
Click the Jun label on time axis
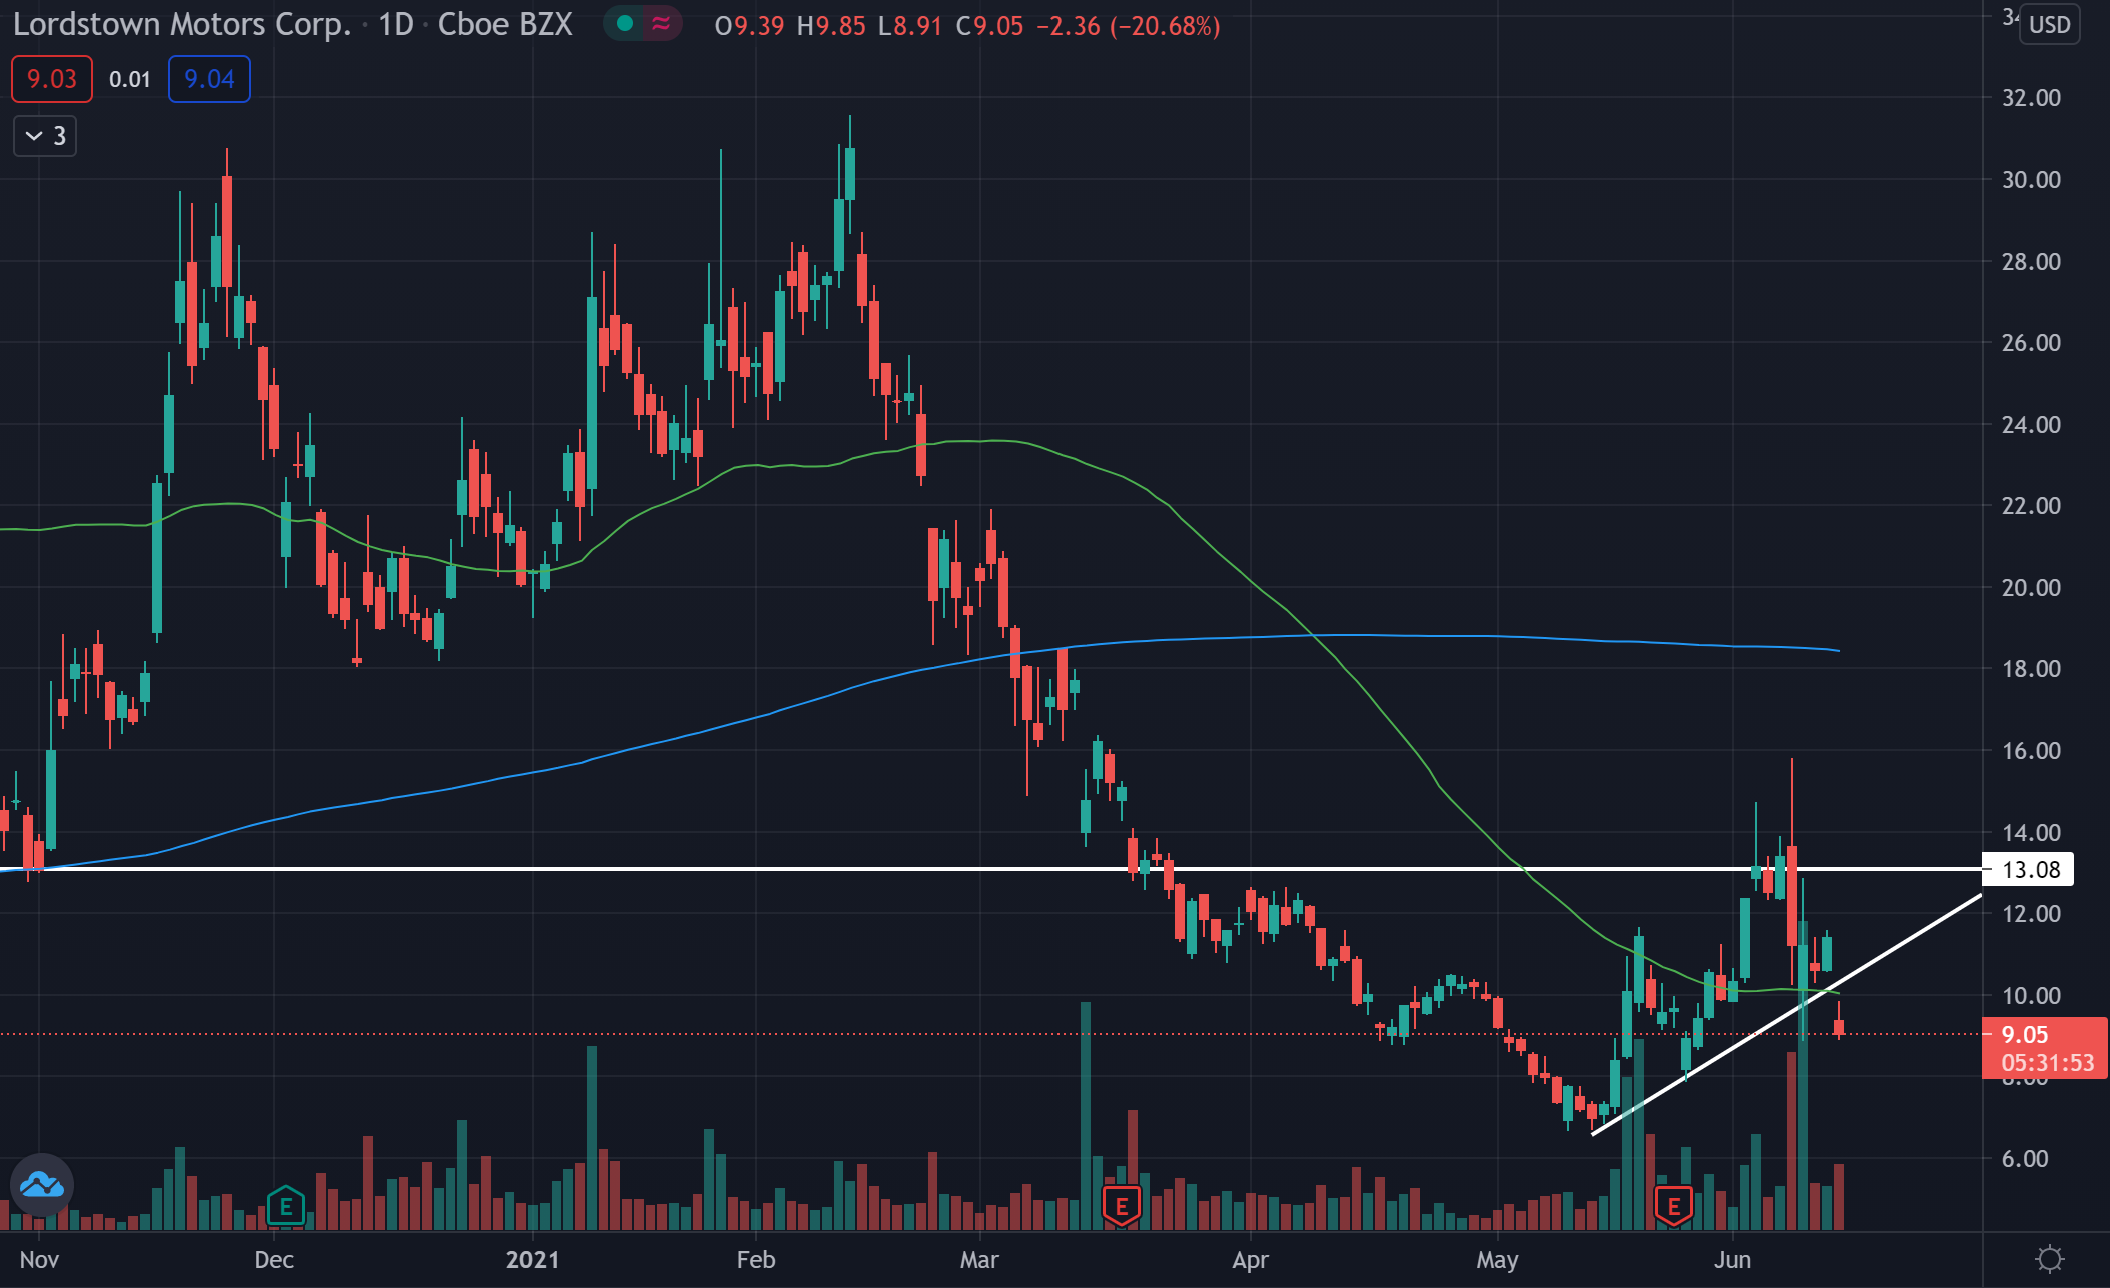tap(1732, 1260)
